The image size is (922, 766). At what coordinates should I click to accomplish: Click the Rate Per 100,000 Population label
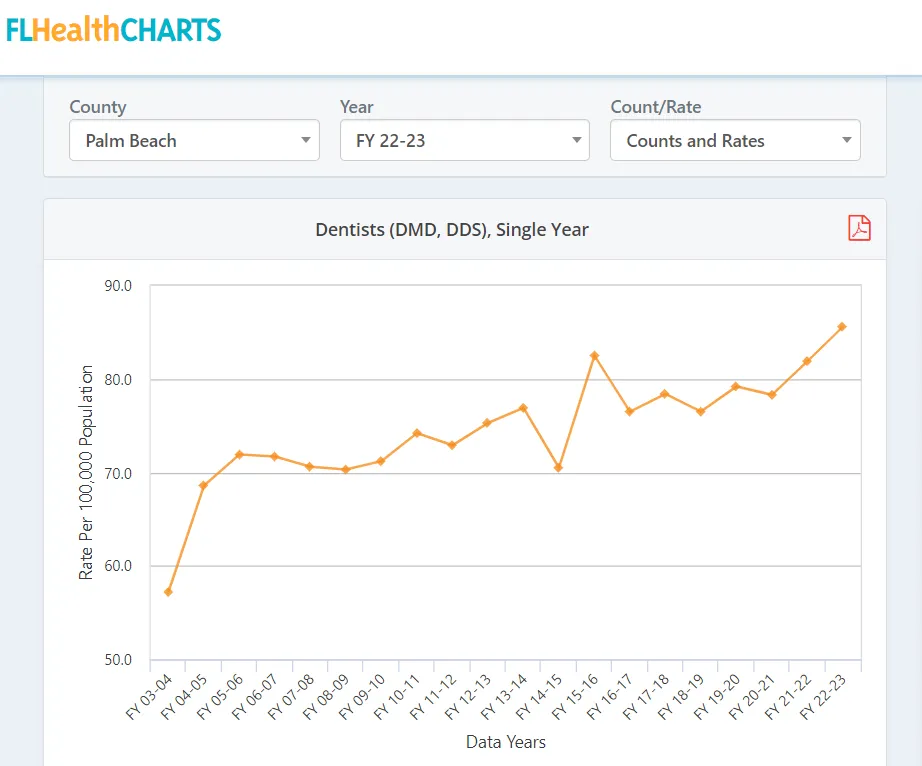(x=88, y=472)
